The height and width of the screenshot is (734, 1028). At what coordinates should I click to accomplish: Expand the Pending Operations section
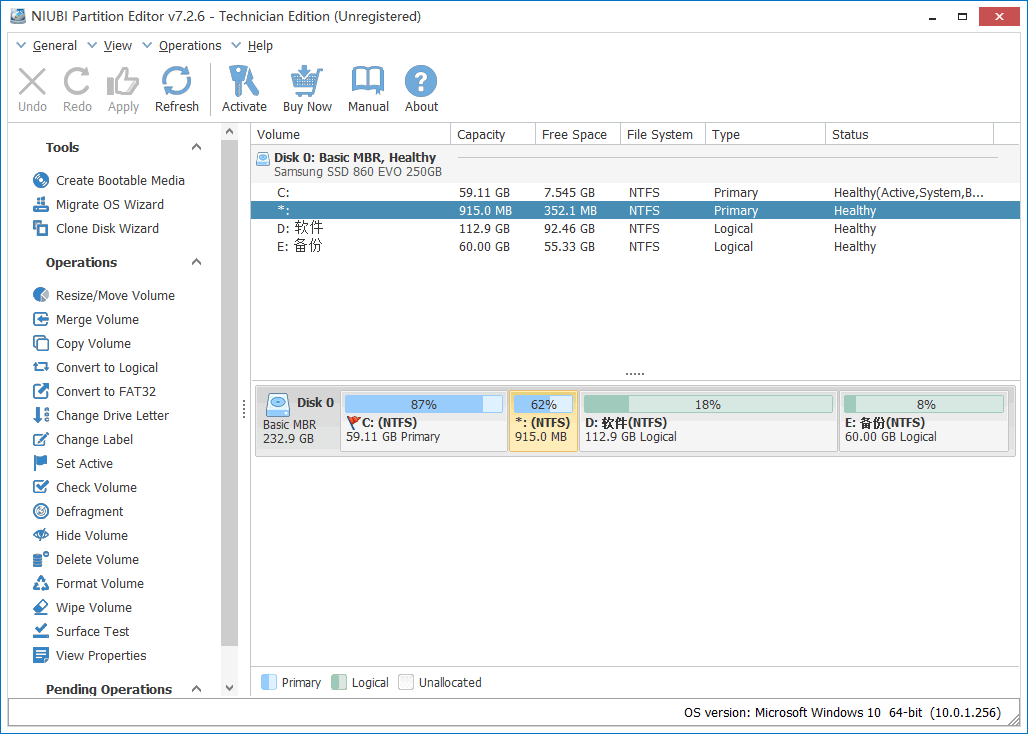pos(196,690)
